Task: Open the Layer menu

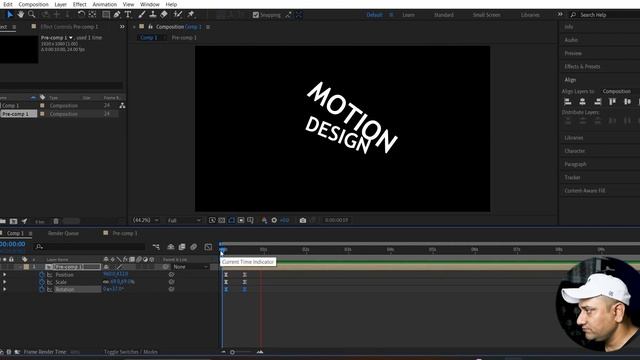Action: coord(60,4)
